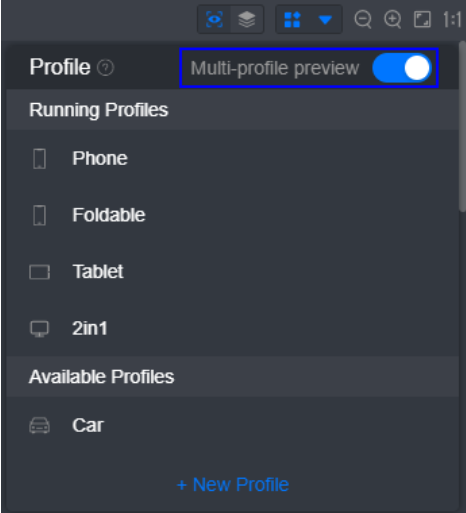The image size is (466, 513).
Task: Click the Car icon
Action: tap(39, 425)
